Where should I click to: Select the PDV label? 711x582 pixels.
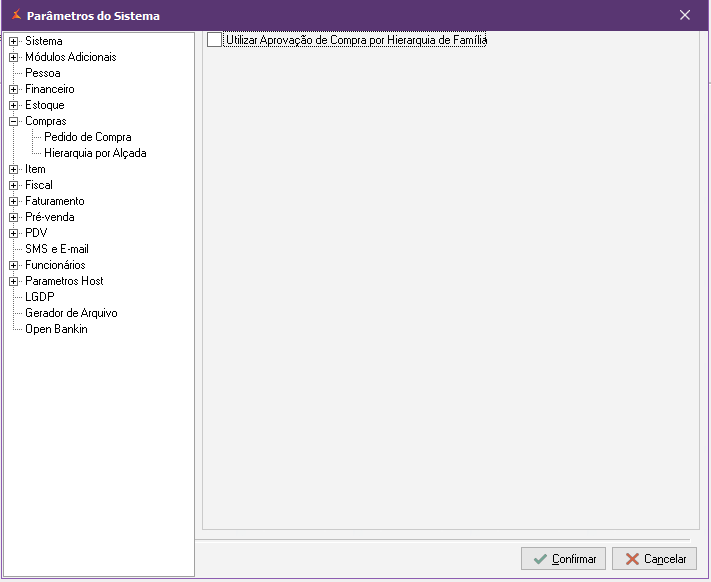pos(36,233)
